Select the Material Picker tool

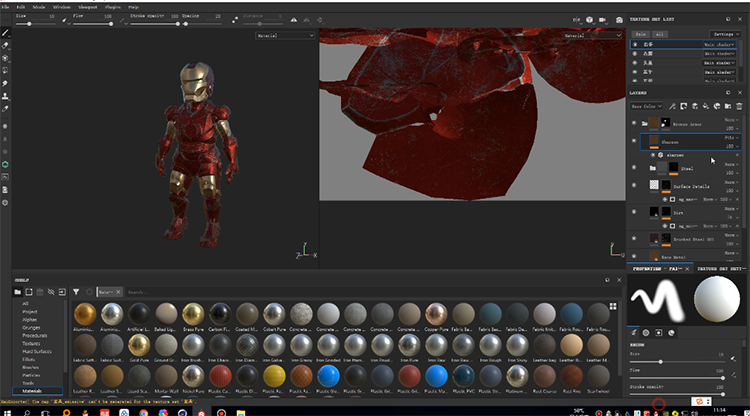[6, 108]
